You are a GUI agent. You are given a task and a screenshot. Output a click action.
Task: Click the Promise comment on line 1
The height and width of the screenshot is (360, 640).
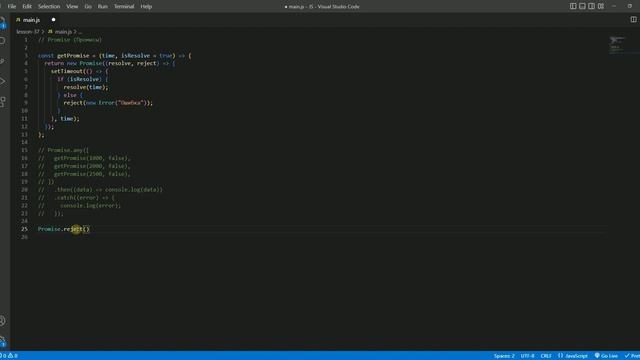(x=70, y=40)
